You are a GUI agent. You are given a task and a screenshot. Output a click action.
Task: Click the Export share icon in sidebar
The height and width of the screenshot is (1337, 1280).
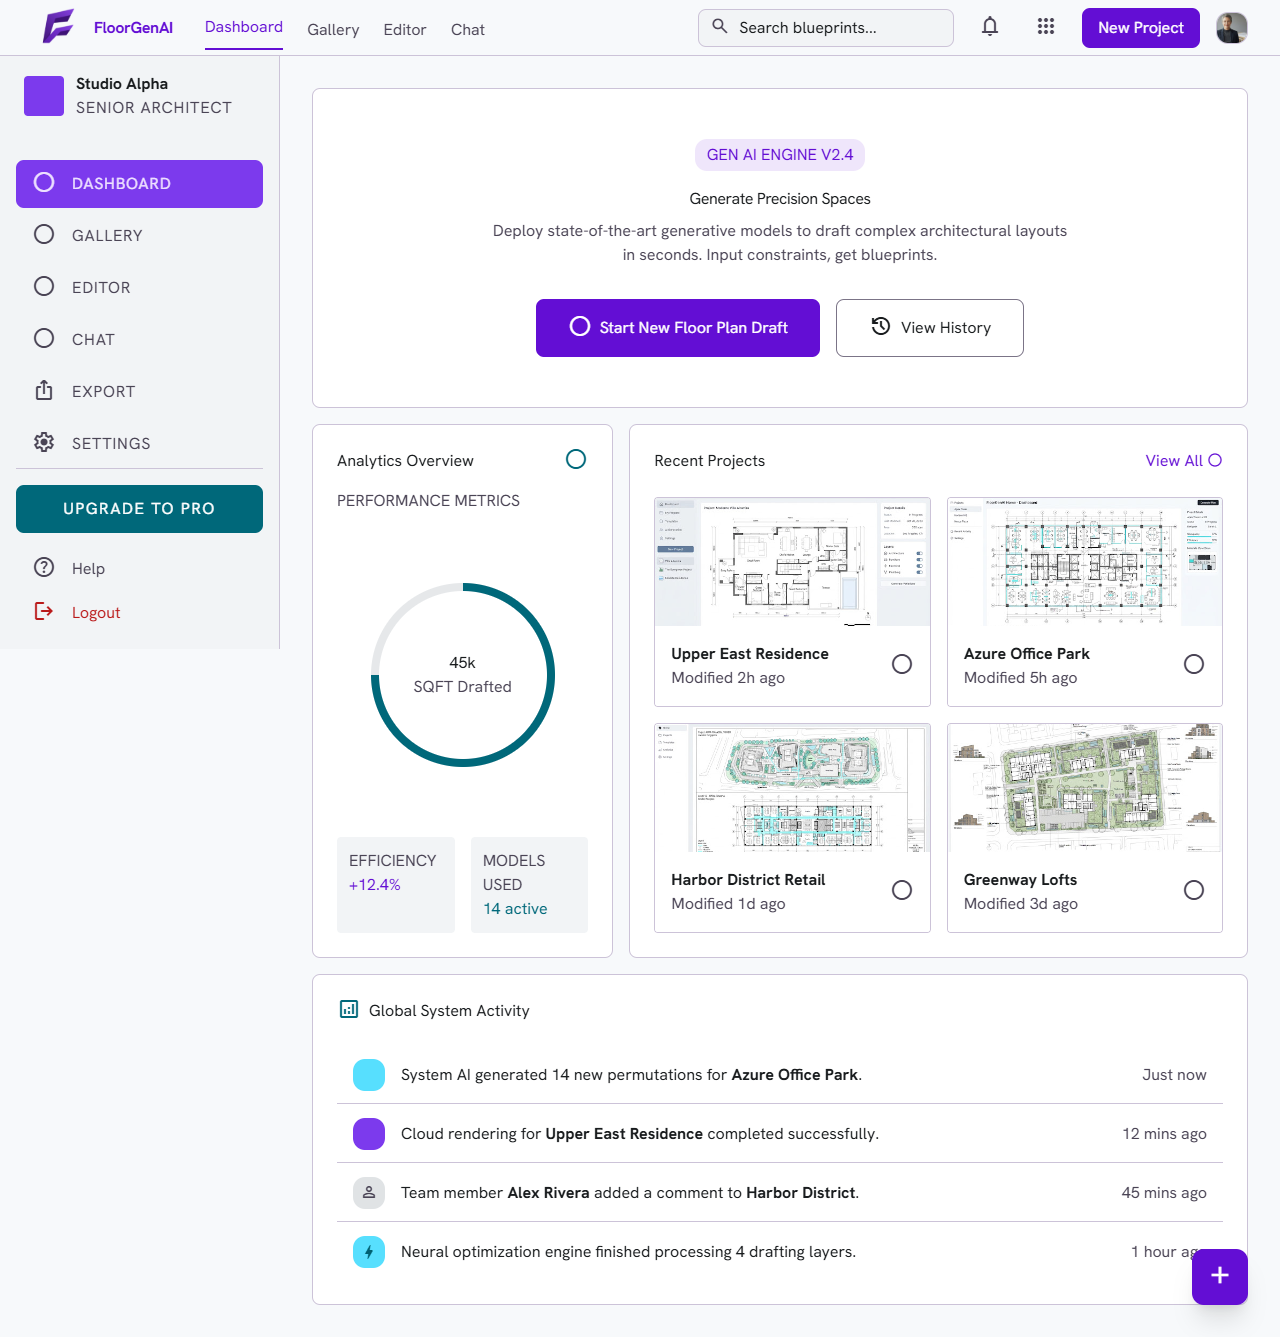point(44,391)
